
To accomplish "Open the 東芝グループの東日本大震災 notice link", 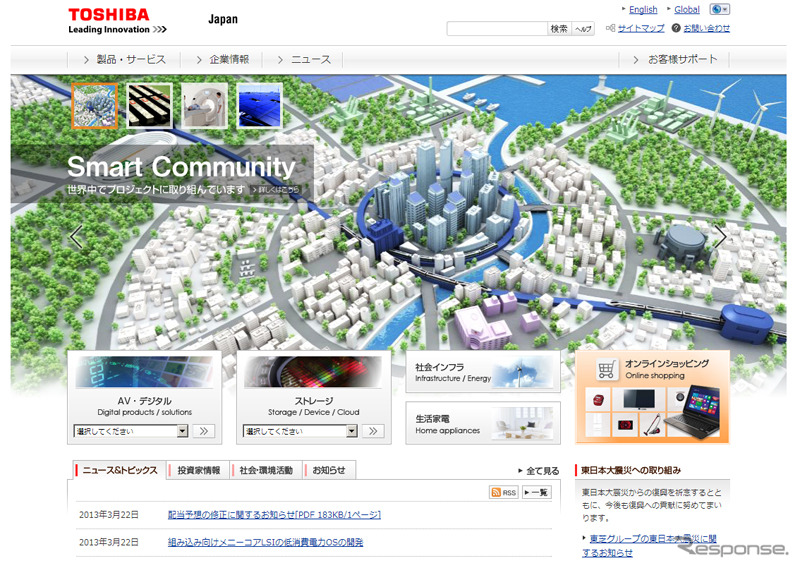I will [x=649, y=546].
